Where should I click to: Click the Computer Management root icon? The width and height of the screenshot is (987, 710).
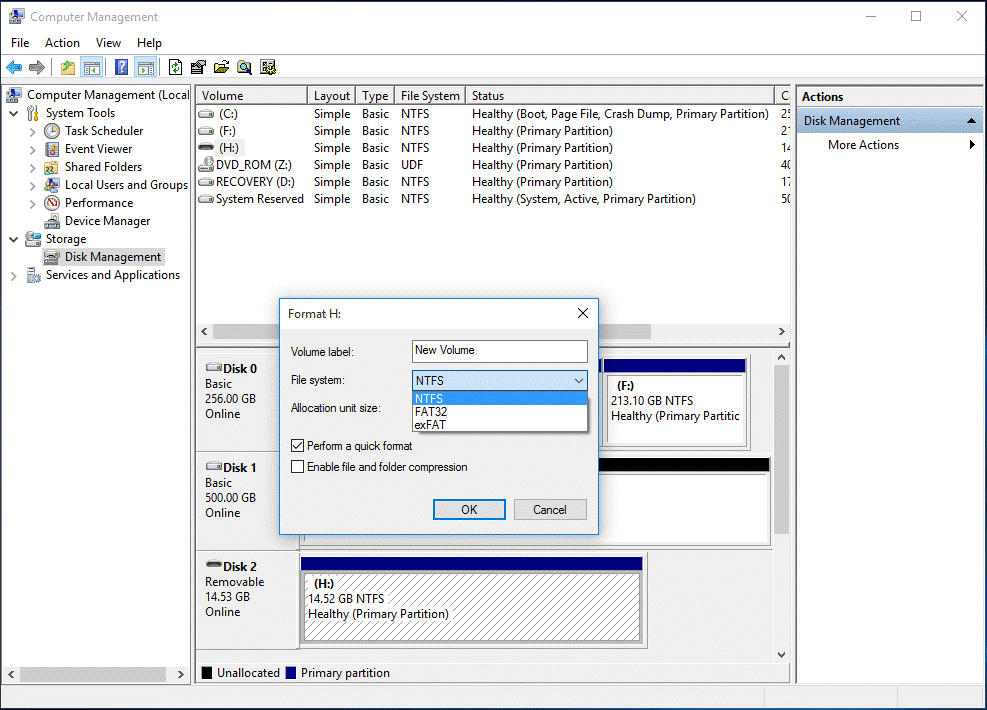14,95
